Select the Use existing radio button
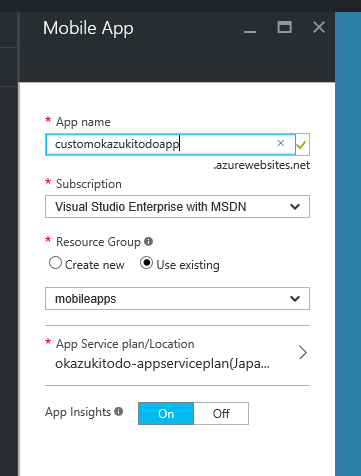This screenshot has width=361, height=476. click(x=146, y=263)
